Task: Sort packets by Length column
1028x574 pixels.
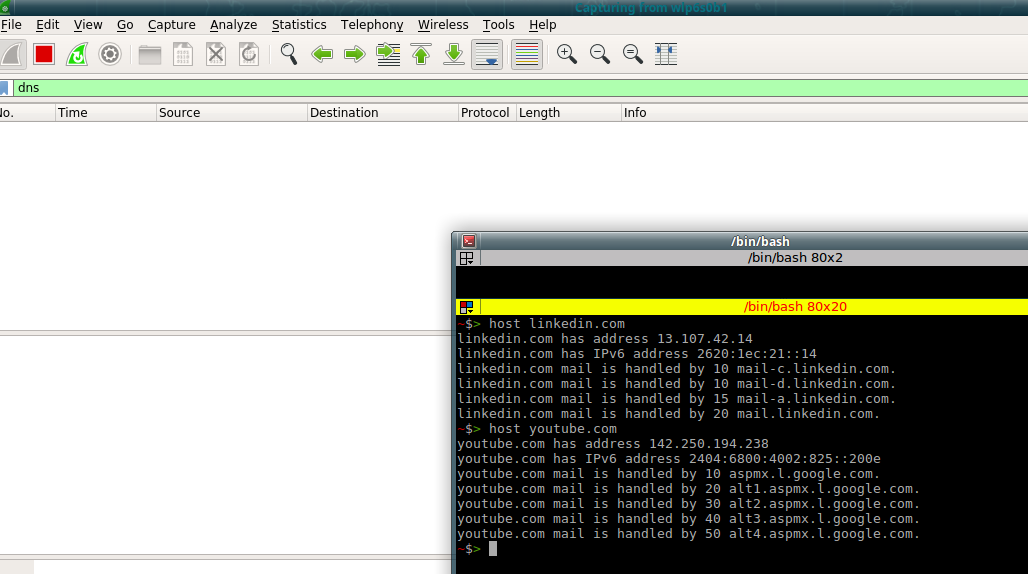Action: [568, 113]
